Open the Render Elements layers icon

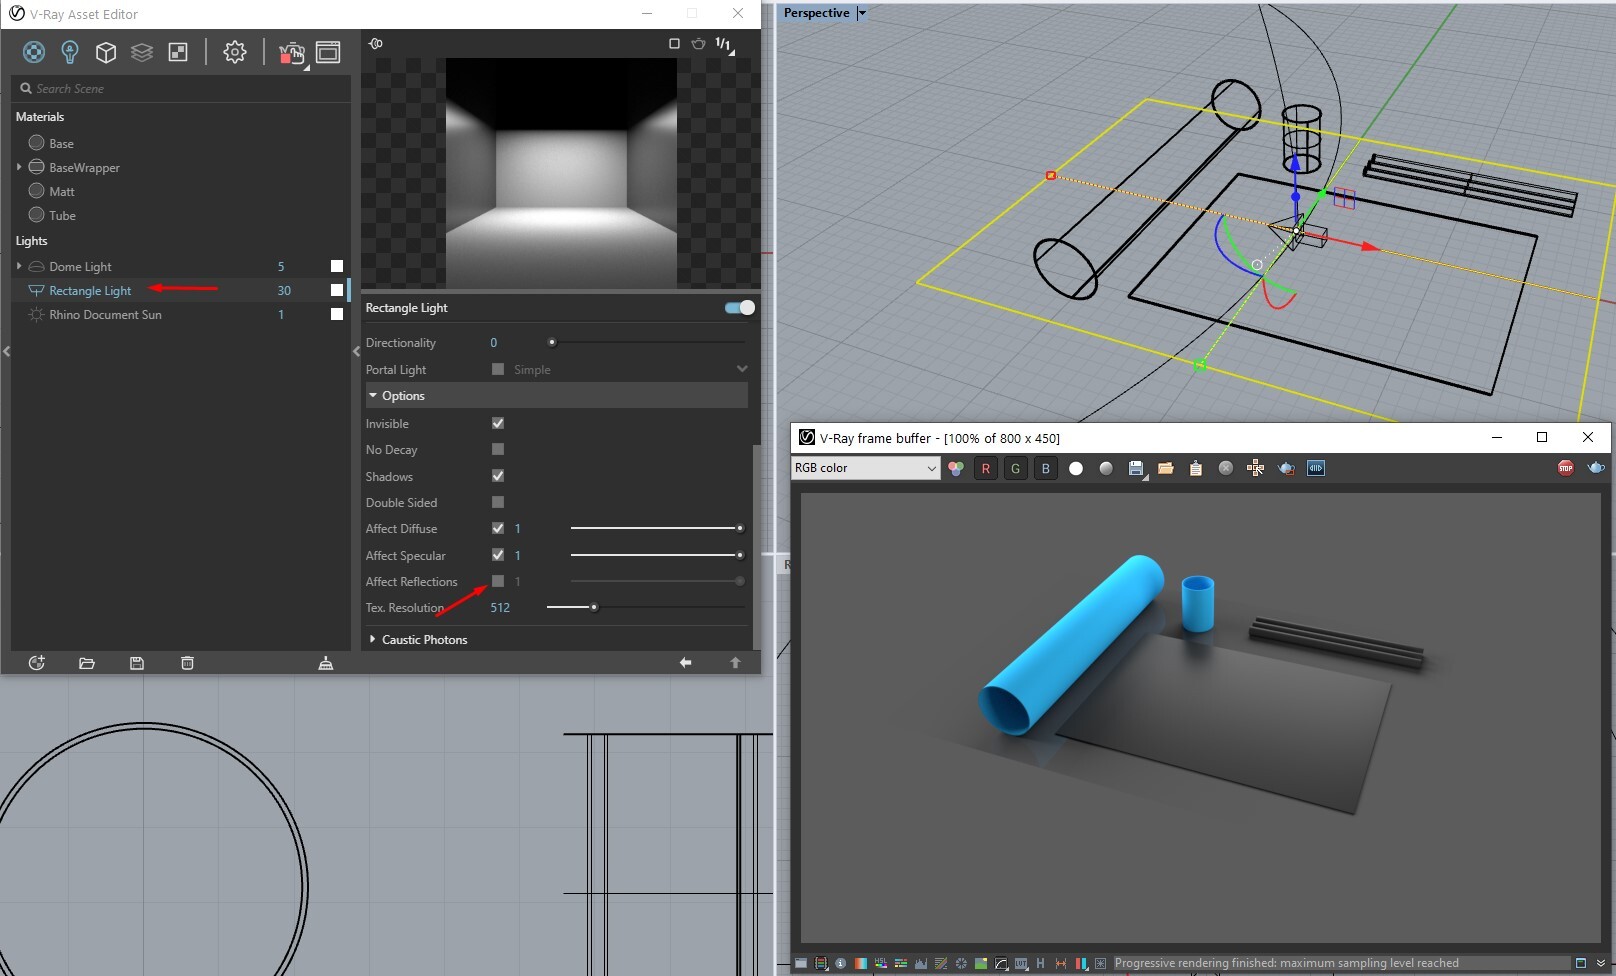click(x=142, y=52)
